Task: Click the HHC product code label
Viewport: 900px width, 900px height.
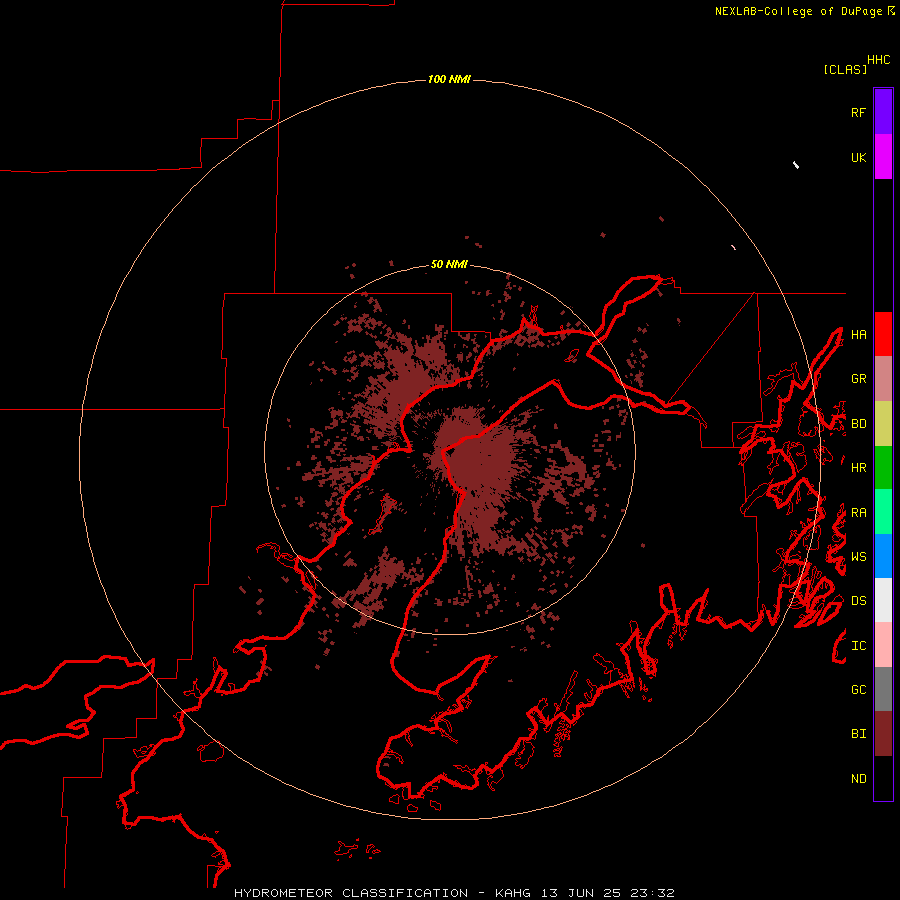Action: tap(879, 60)
